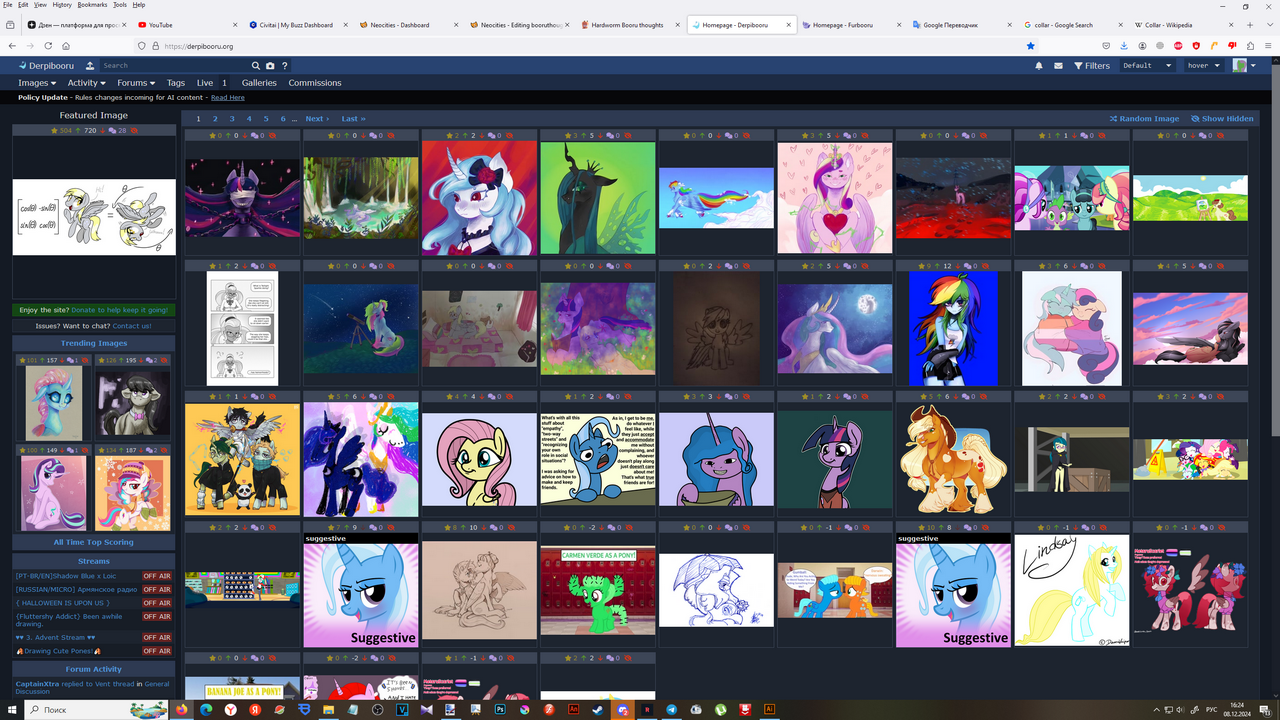Open the Fluttershy pink background thumbnail
The image size is (1280, 720).
tap(479, 460)
